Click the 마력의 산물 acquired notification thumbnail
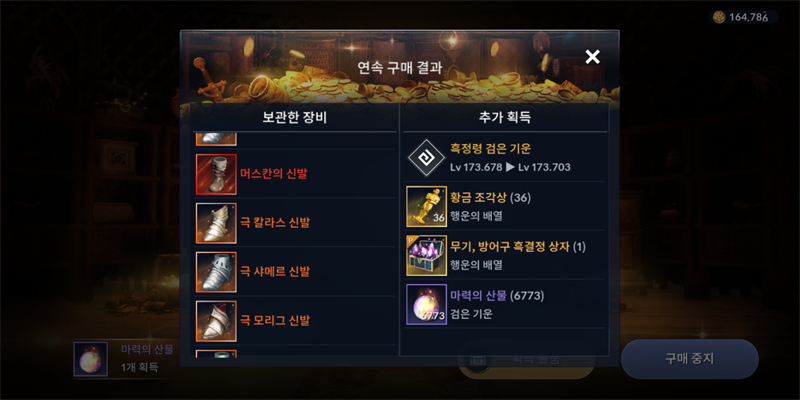Viewport: 800px width, 400px height. [90, 359]
